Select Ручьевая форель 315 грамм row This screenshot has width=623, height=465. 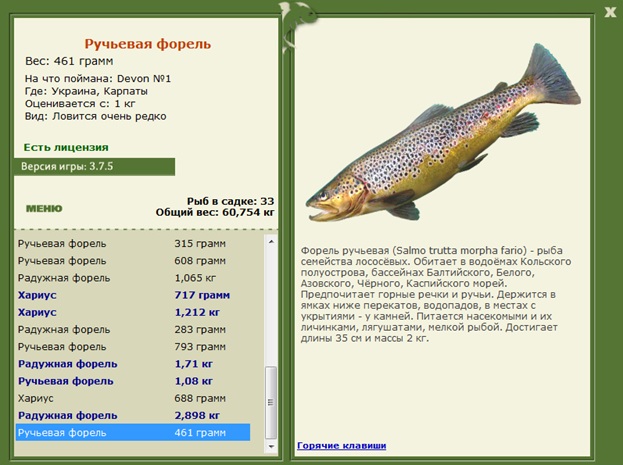(133, 244)
